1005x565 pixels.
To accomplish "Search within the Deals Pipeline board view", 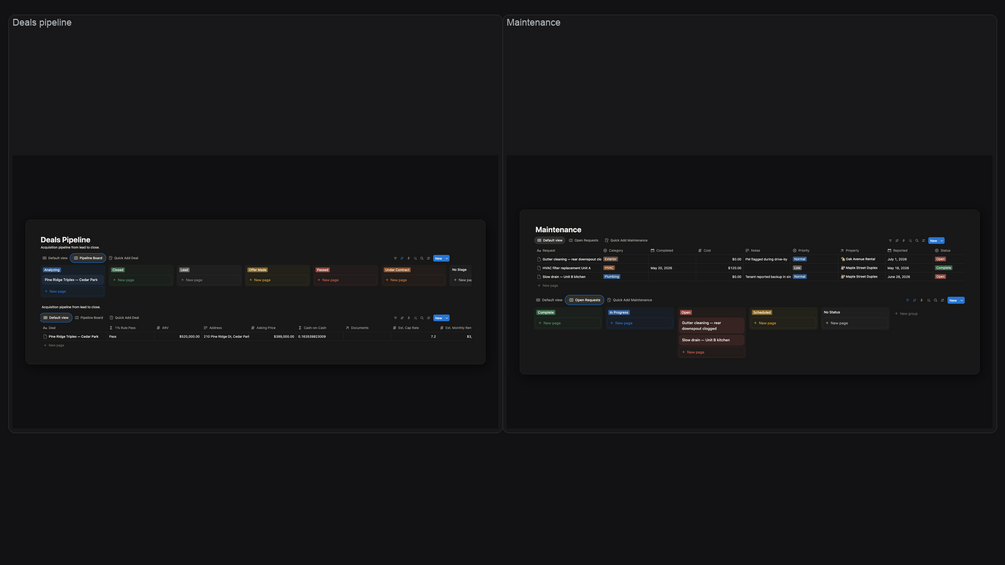I will [422, 258].
